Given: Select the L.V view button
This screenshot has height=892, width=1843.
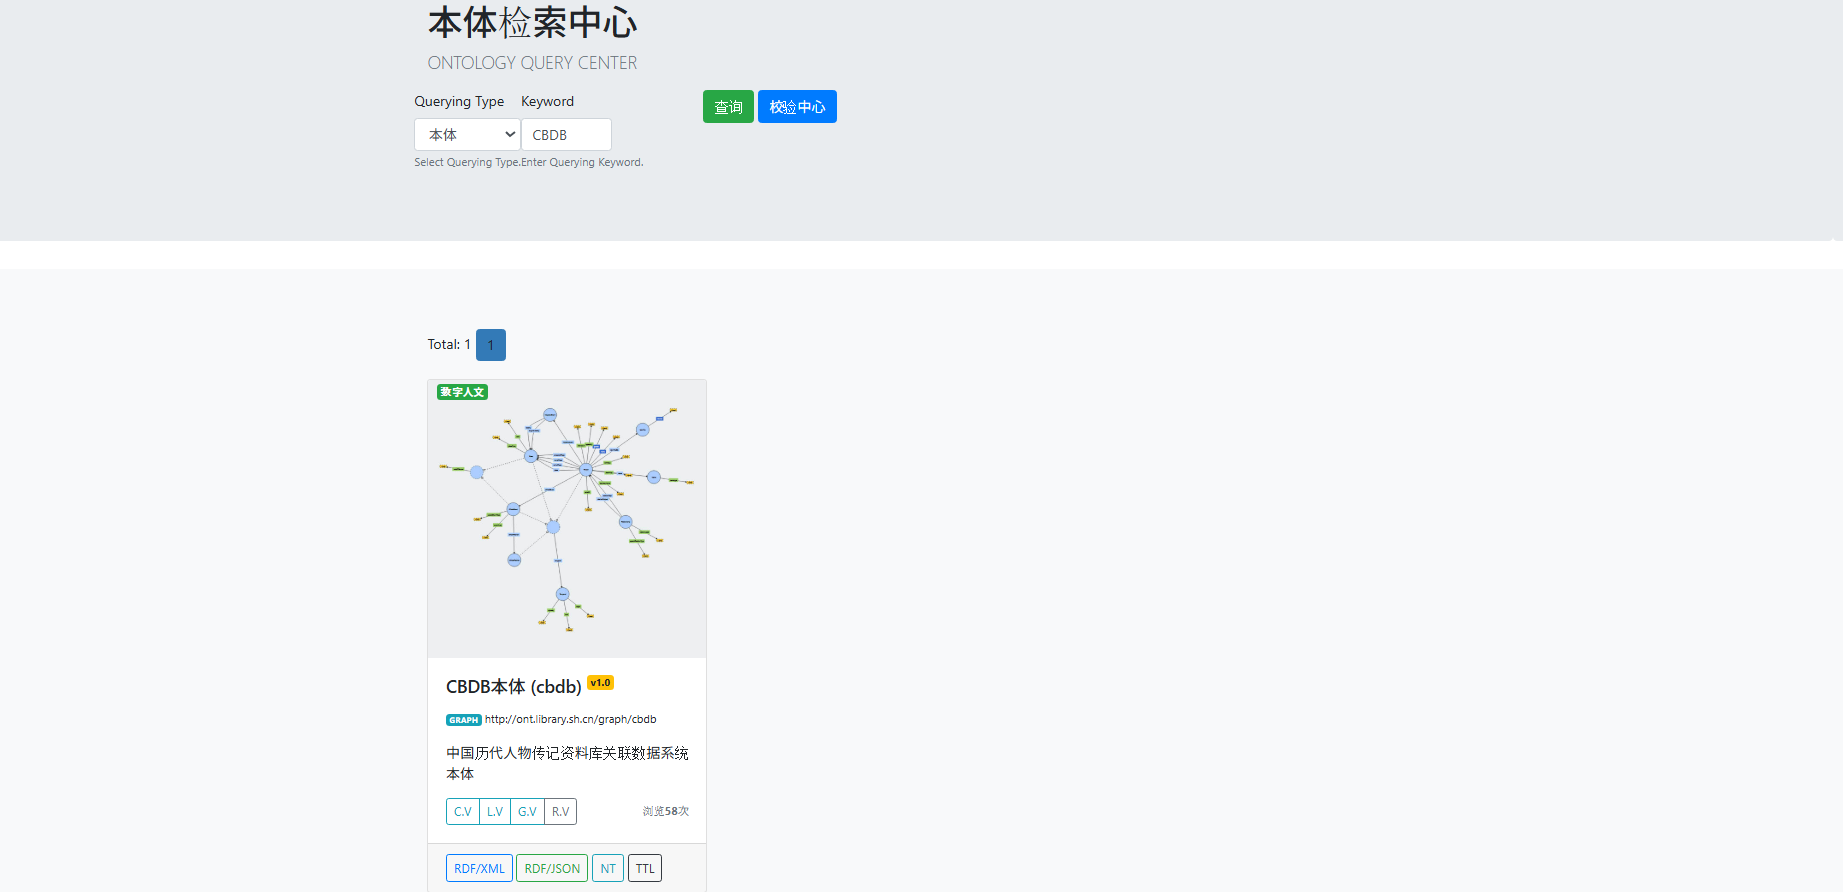Looking at the screenshot, I should click(x=495, y=812).
